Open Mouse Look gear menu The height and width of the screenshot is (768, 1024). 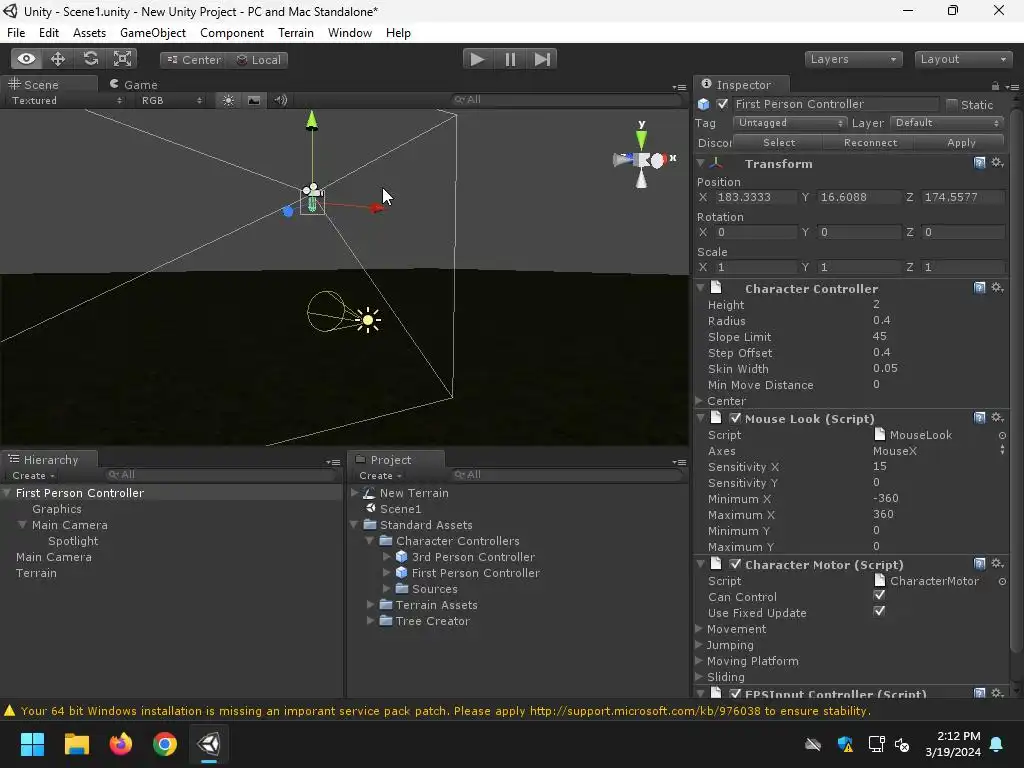point(997,417)
